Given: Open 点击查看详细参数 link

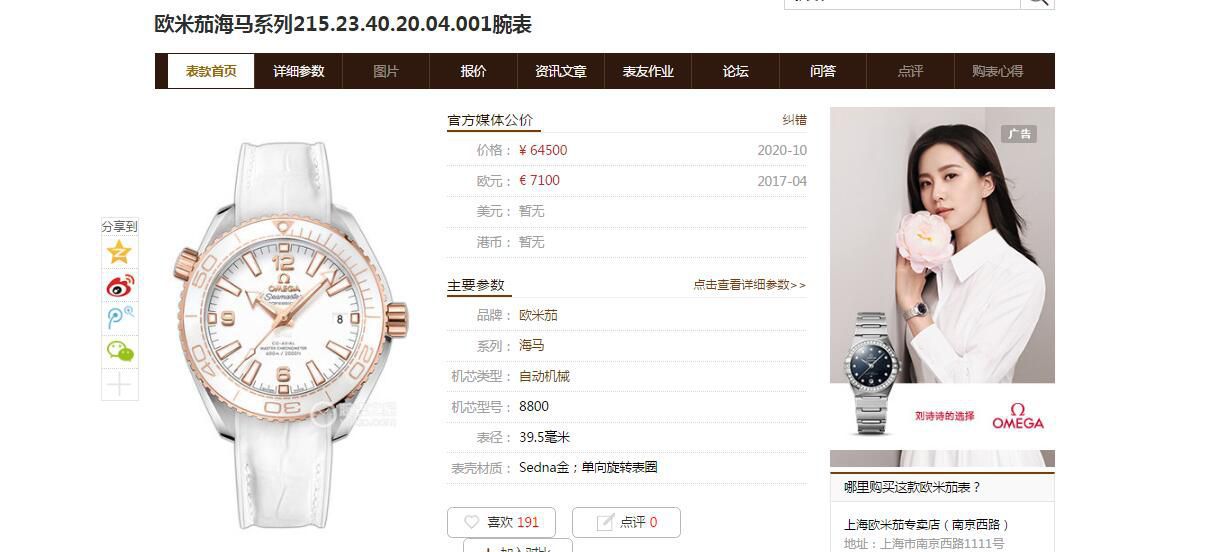Looking at the screenshot, I should 749,285.
